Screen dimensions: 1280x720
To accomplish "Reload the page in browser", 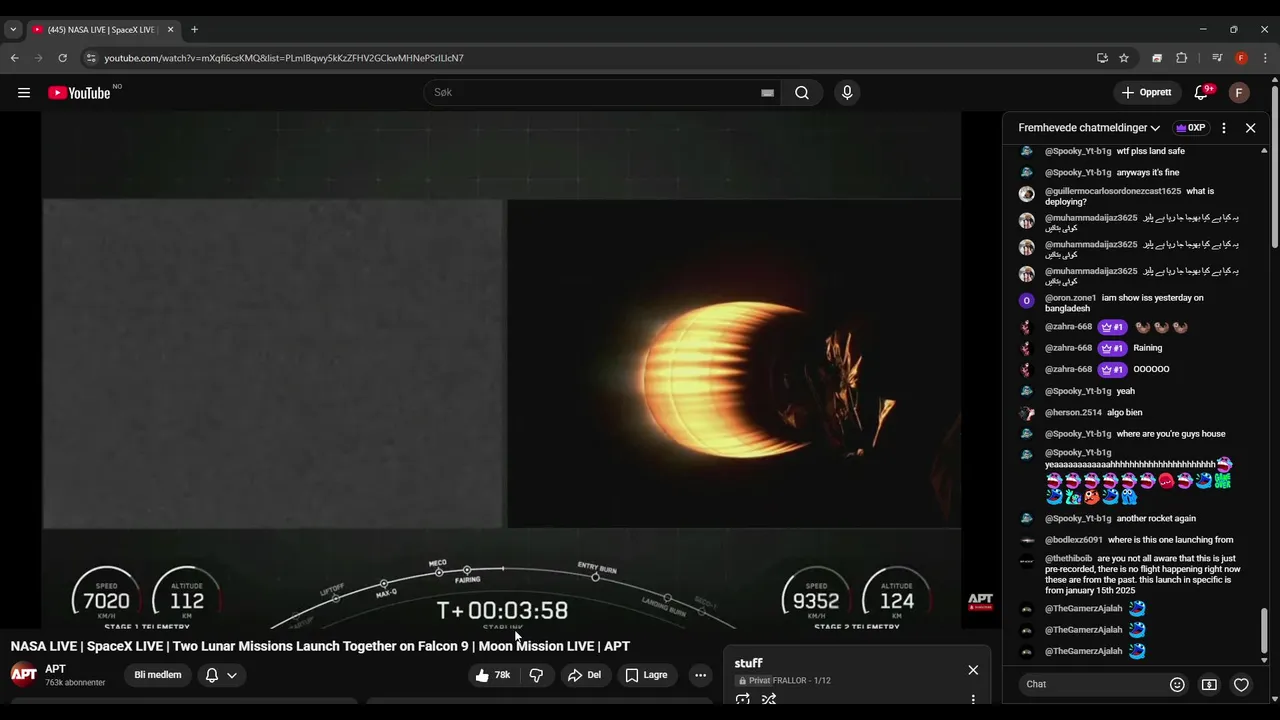I will [x=62, y=58].
